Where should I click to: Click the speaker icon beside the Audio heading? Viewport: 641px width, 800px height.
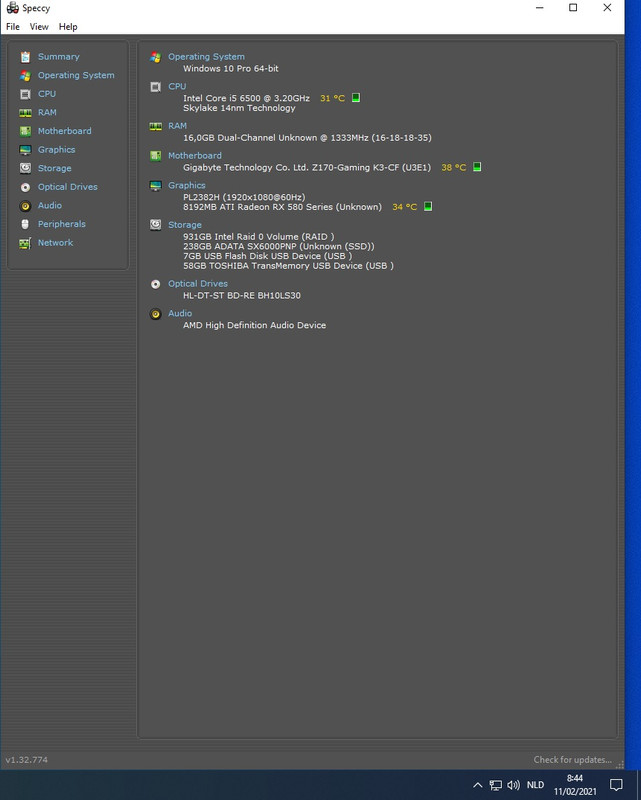point(156,314)
